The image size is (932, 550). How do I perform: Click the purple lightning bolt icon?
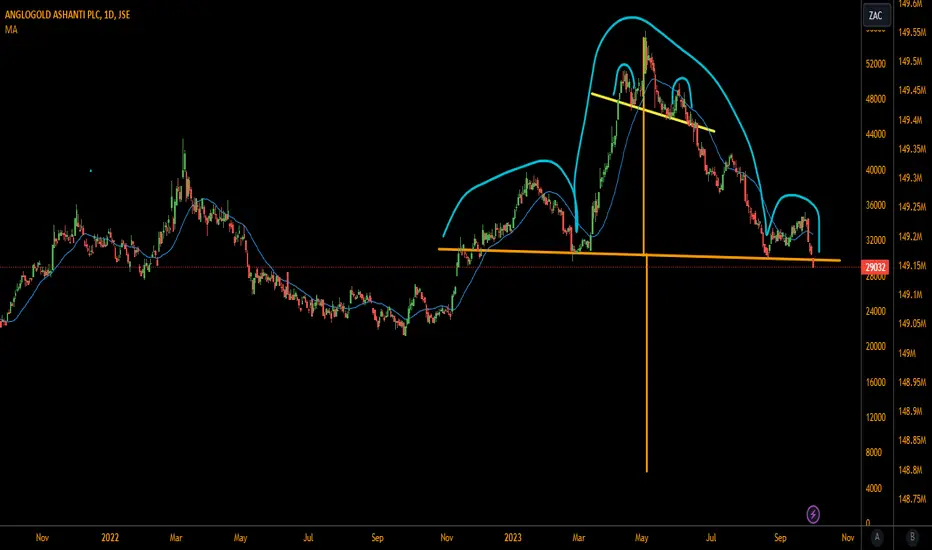813,514
